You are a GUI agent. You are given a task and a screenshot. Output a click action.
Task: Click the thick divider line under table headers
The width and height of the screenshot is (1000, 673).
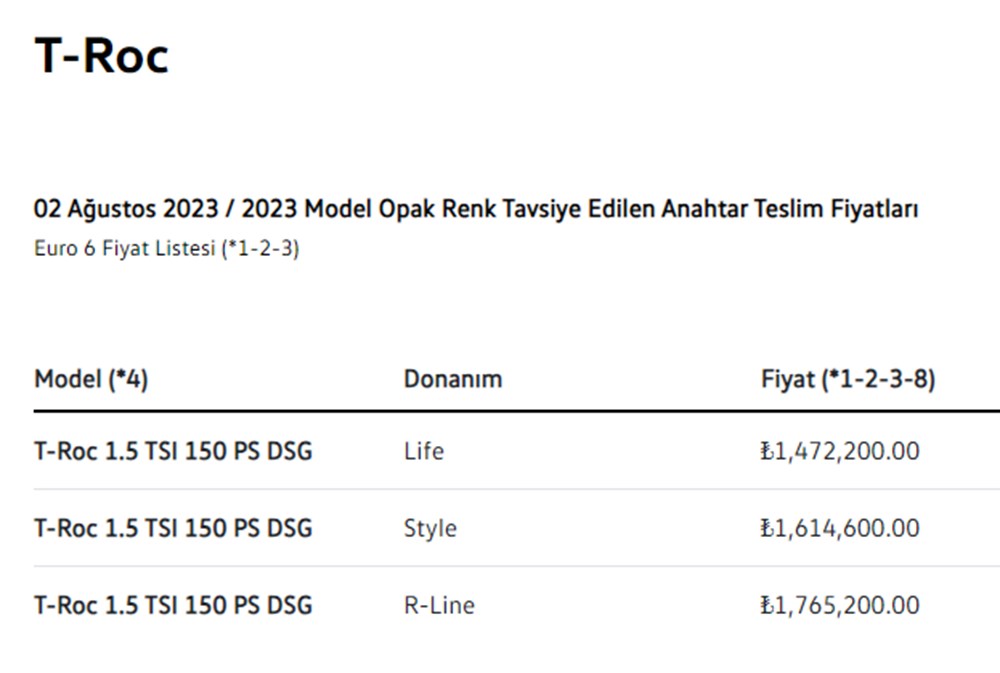[x=500, y=411]
